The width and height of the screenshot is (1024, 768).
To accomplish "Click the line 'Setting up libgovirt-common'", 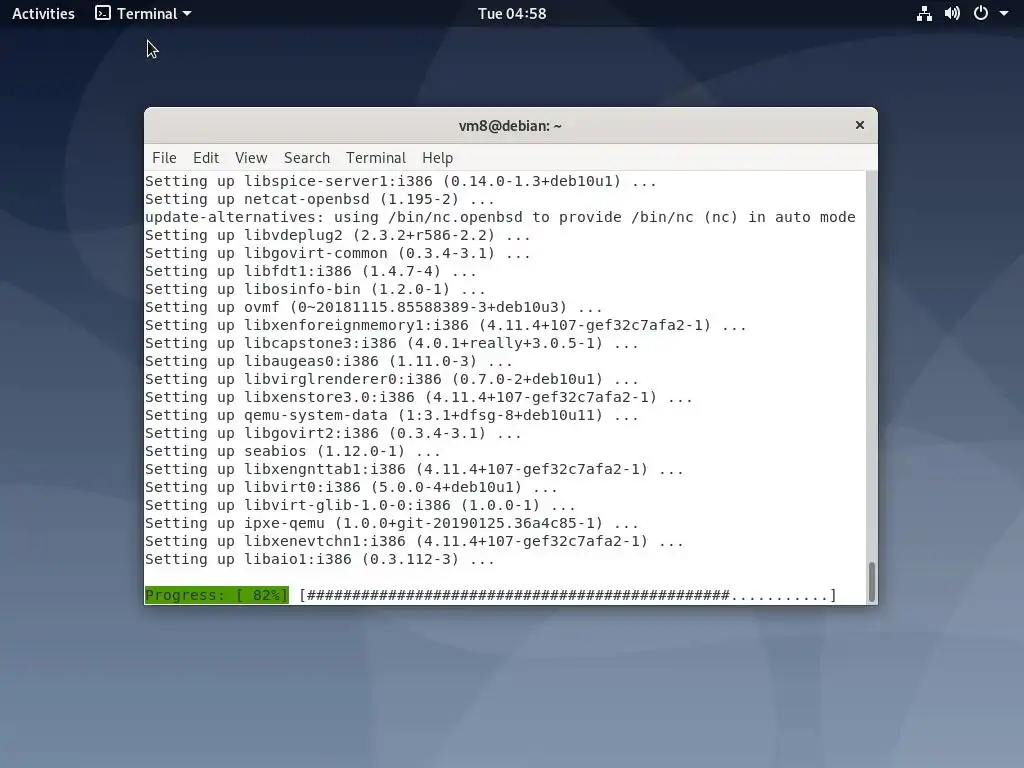I will [x=338, y=253].
